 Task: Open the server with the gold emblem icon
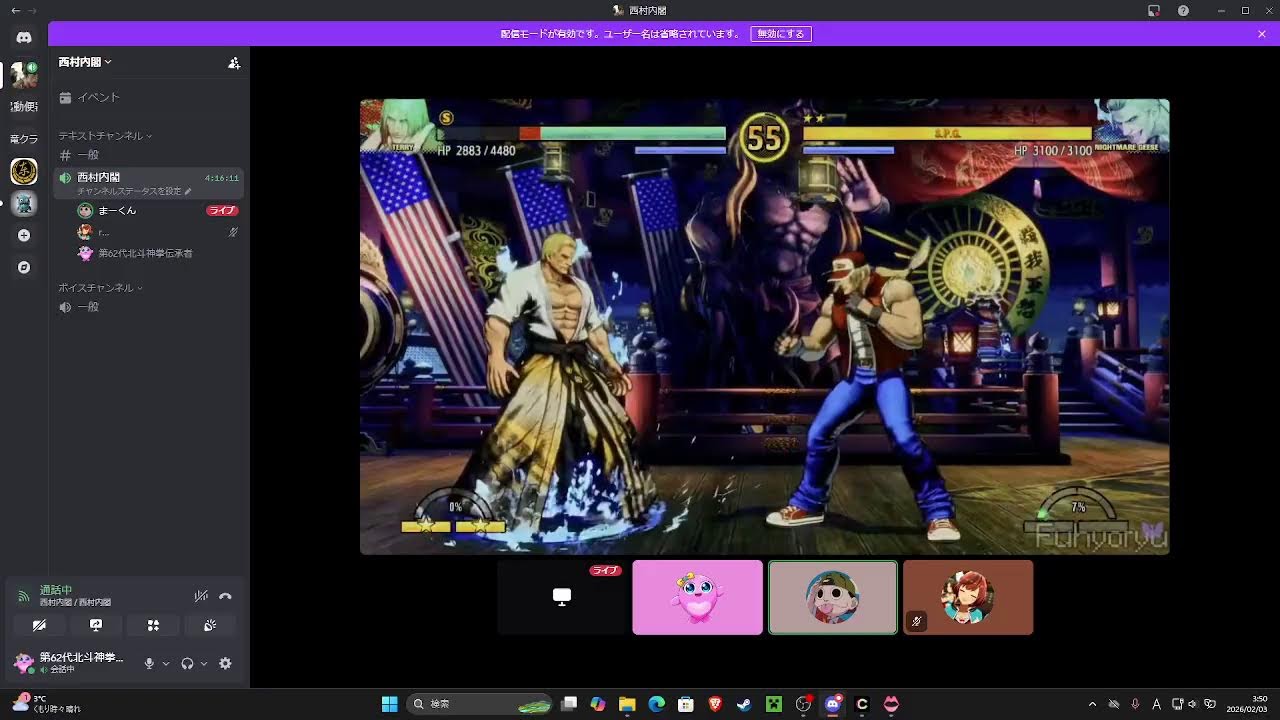(24, 171)
